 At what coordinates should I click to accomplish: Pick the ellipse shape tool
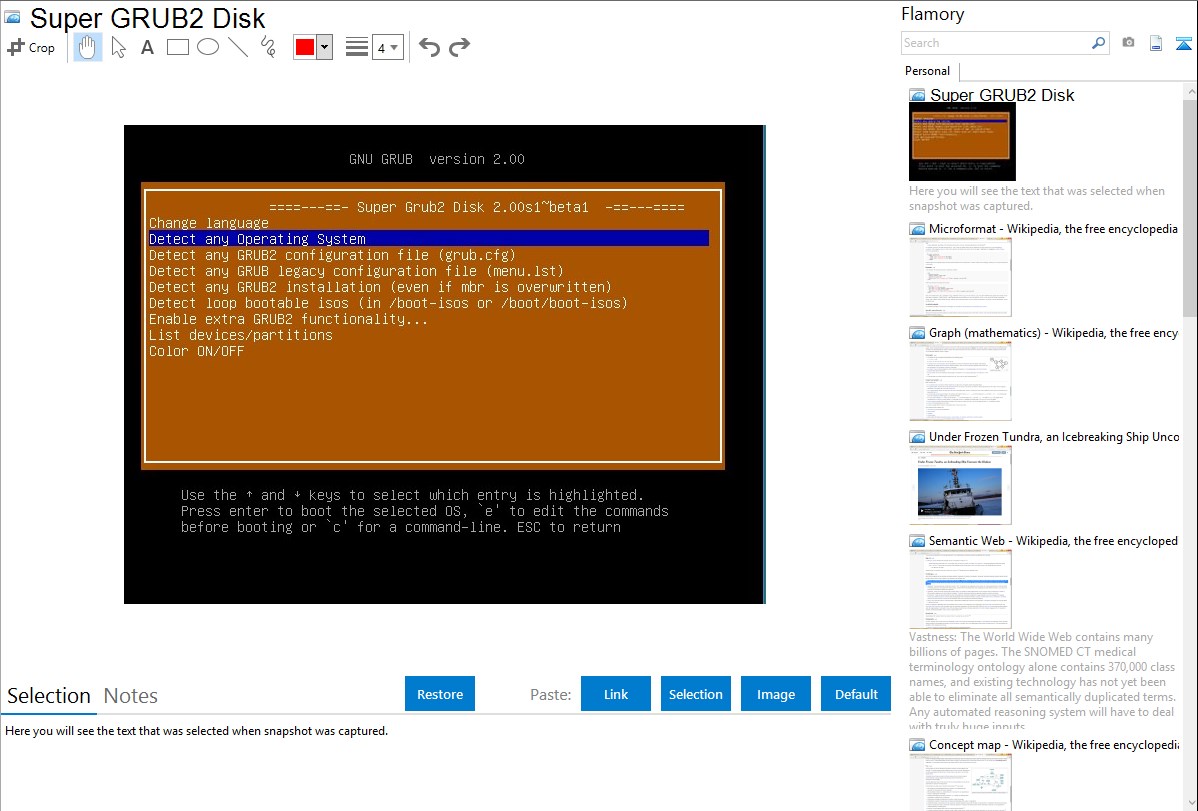point(208,47)
